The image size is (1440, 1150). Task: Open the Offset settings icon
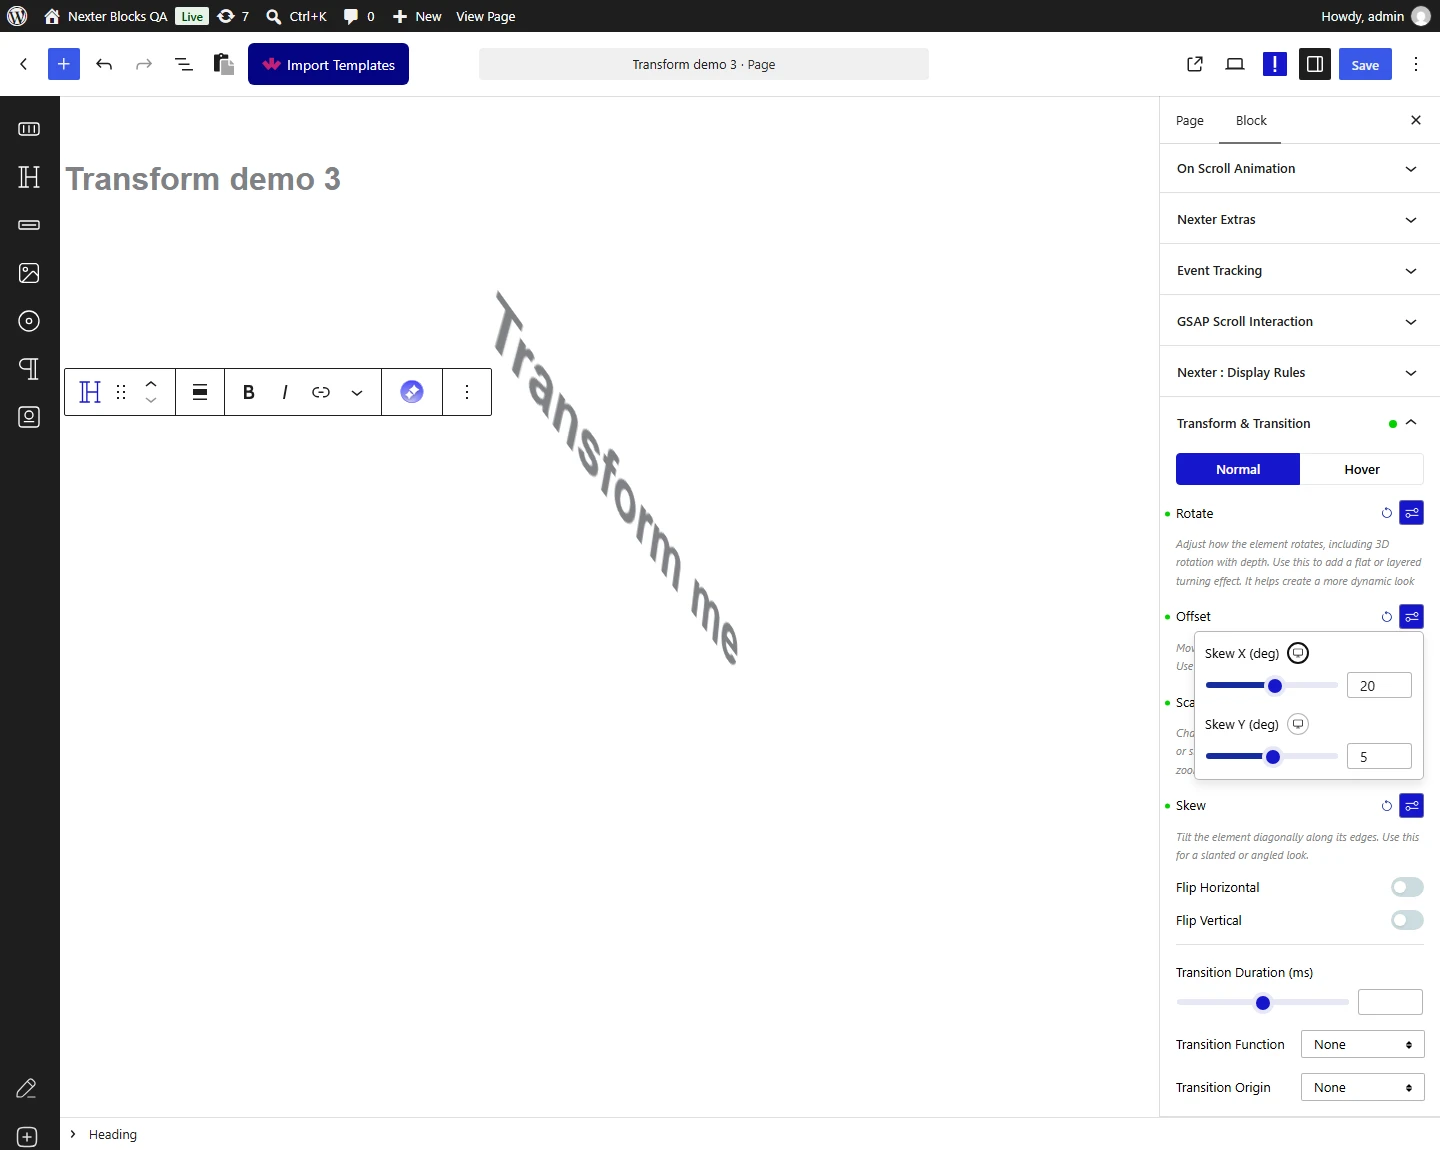click(x=1411, y=617)
